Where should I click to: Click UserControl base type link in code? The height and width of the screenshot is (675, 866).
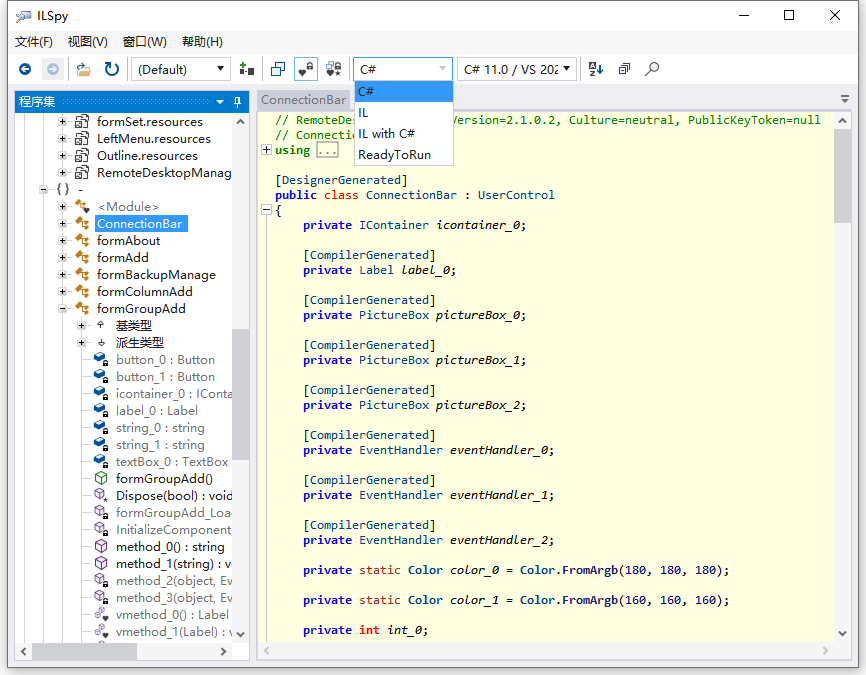point(516,195)
